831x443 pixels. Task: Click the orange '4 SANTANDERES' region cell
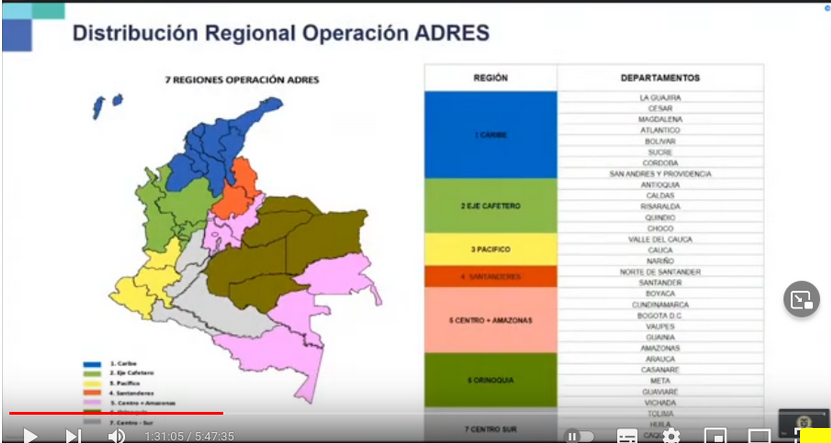click(491, 277)
